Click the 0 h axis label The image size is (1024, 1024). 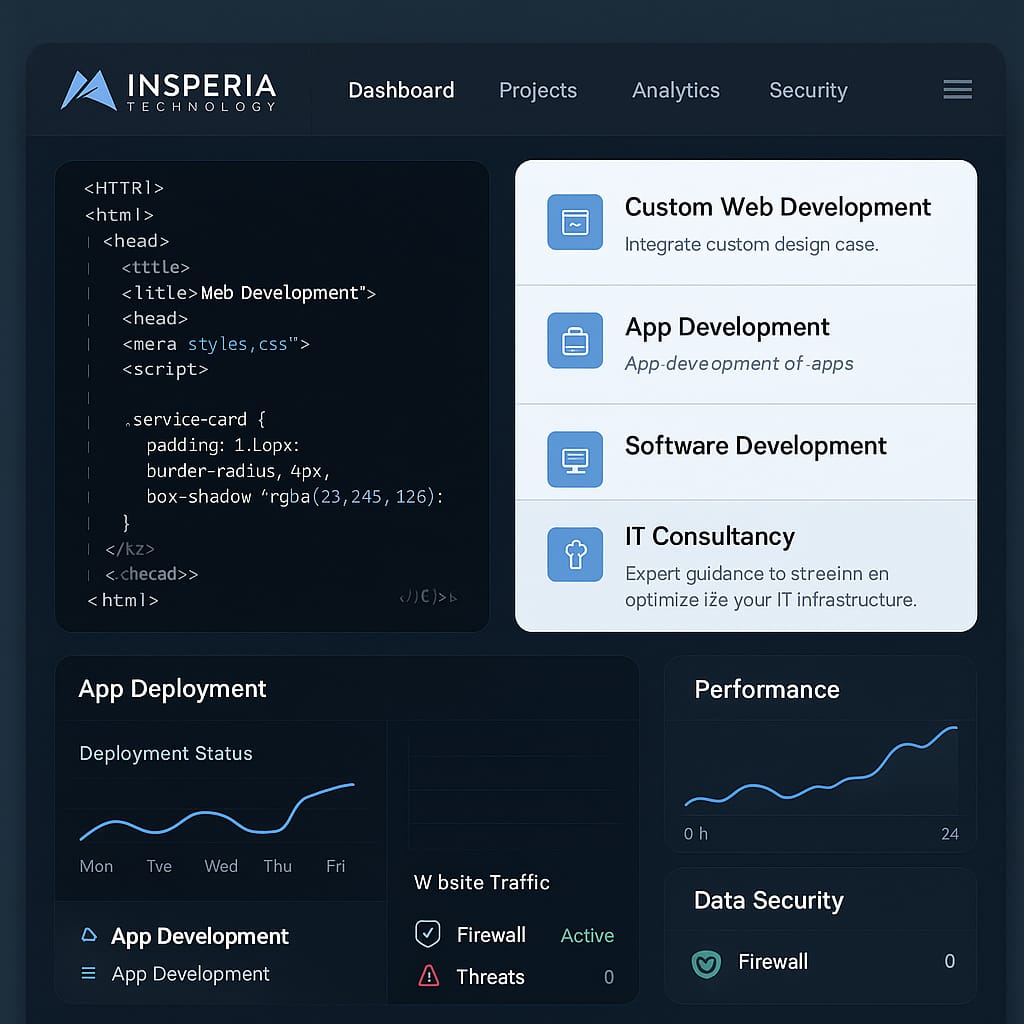[696, 833]
